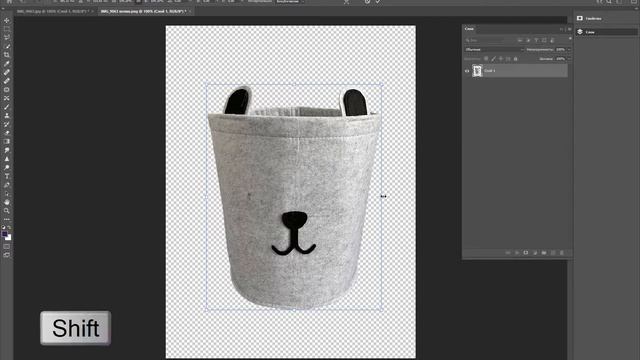Select the layer 1 name
Image resolution: width=640 pixels, height=360 pixels.
coord(490,71)
